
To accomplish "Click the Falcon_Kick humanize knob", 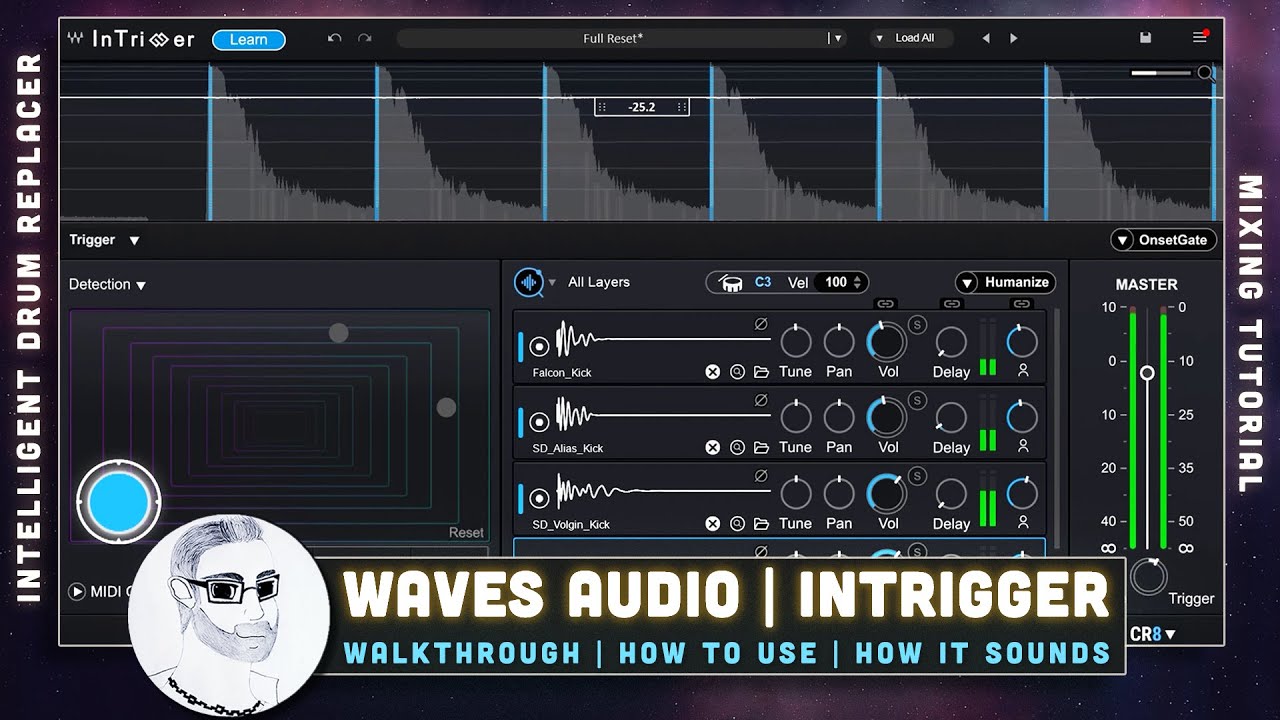I will point(1022,341).
